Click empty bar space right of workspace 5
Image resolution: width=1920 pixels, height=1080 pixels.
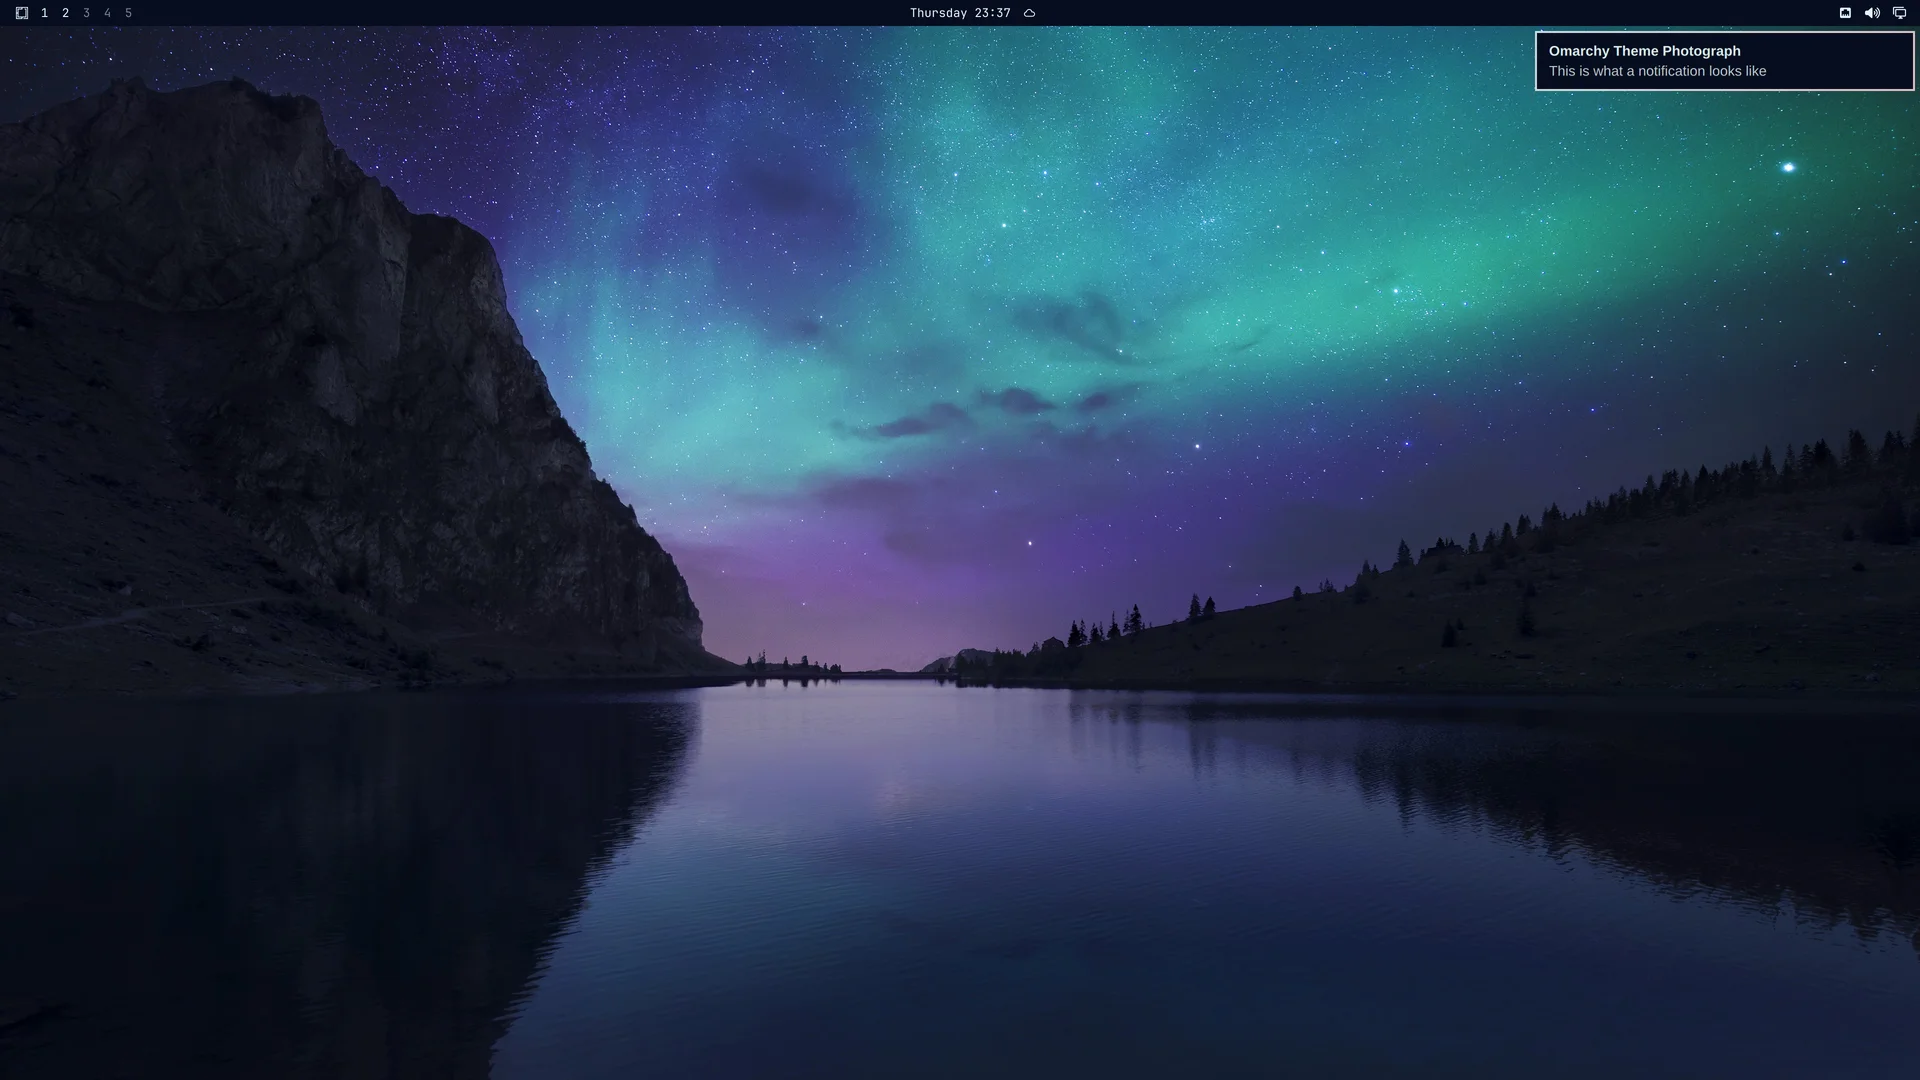point(500,13)
